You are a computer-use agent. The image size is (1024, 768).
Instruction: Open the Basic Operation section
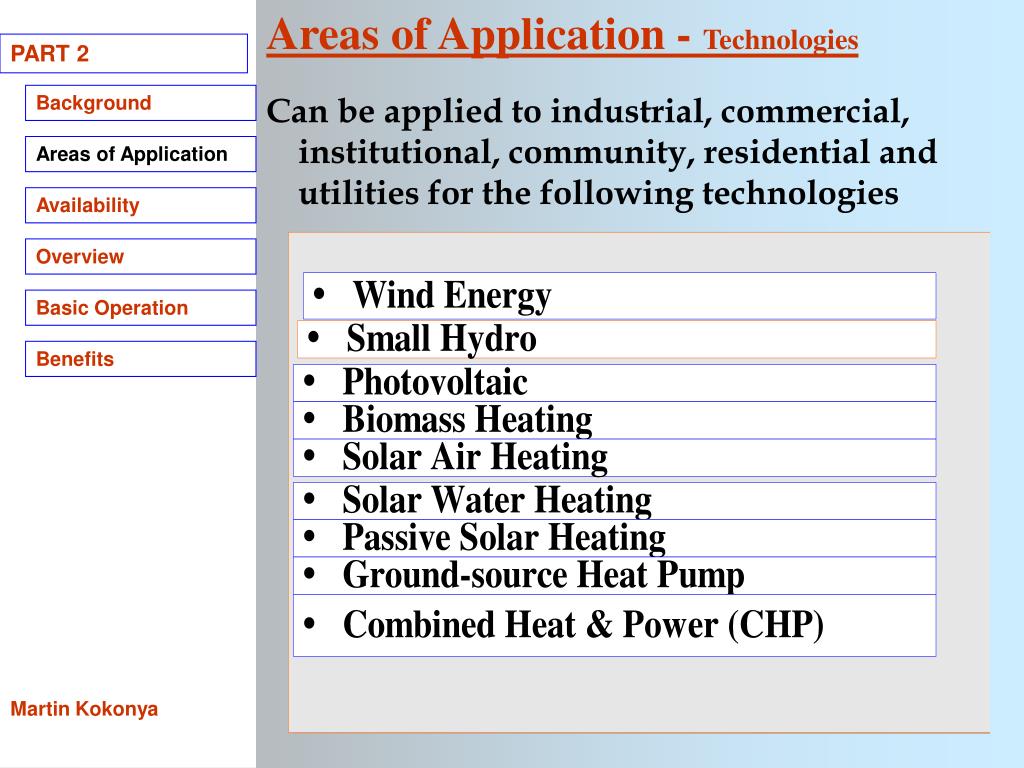point(140,308)
